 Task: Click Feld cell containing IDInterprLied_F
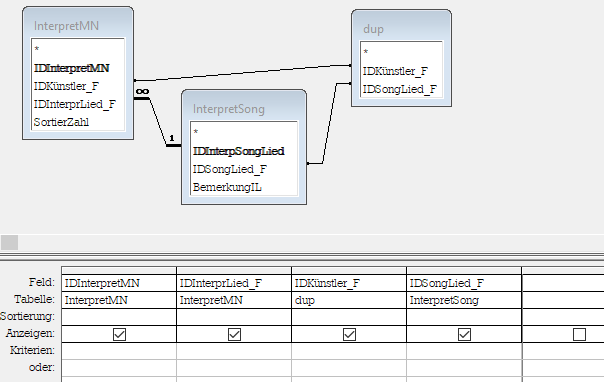coord(234,283)
